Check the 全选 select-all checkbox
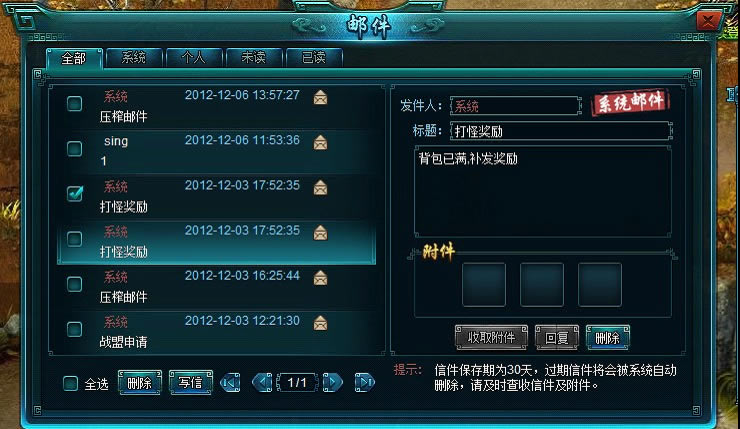 click(x=70, y=383)
